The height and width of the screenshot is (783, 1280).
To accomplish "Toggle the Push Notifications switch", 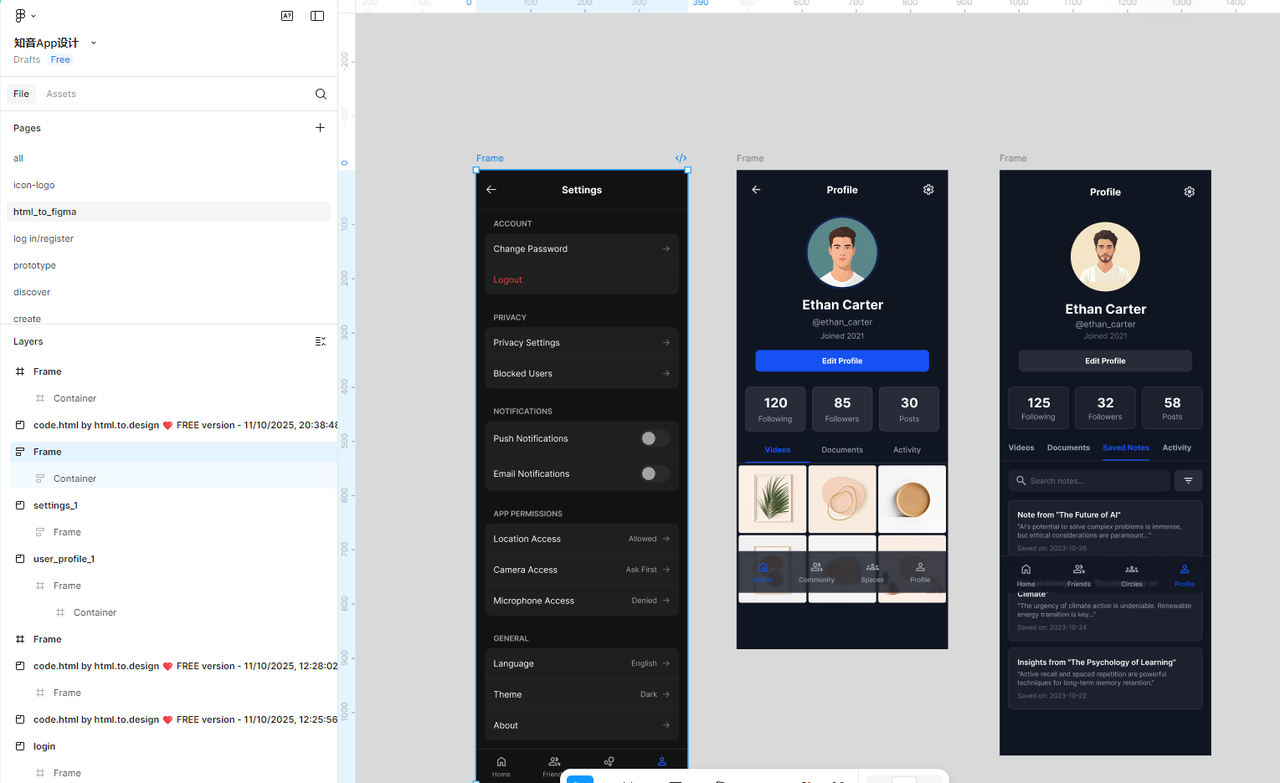I will click(x=655, y=439).
